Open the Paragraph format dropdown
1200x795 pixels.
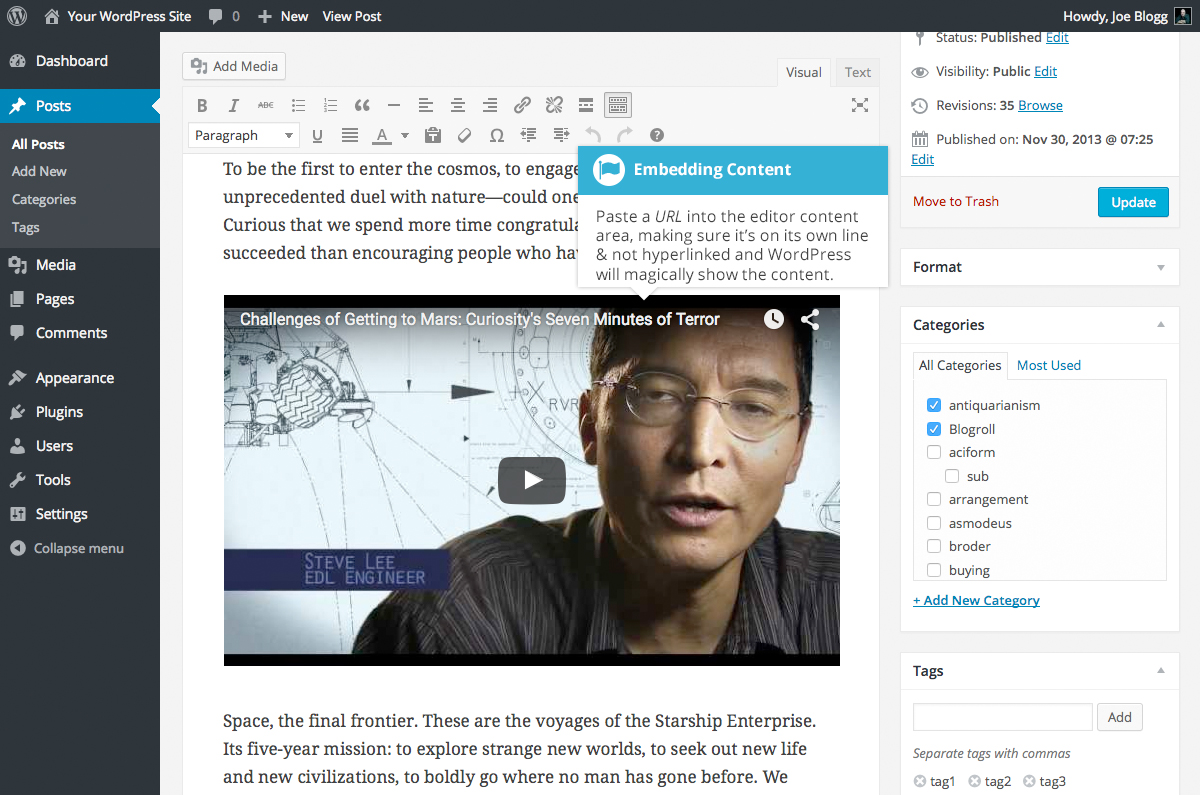244,135
